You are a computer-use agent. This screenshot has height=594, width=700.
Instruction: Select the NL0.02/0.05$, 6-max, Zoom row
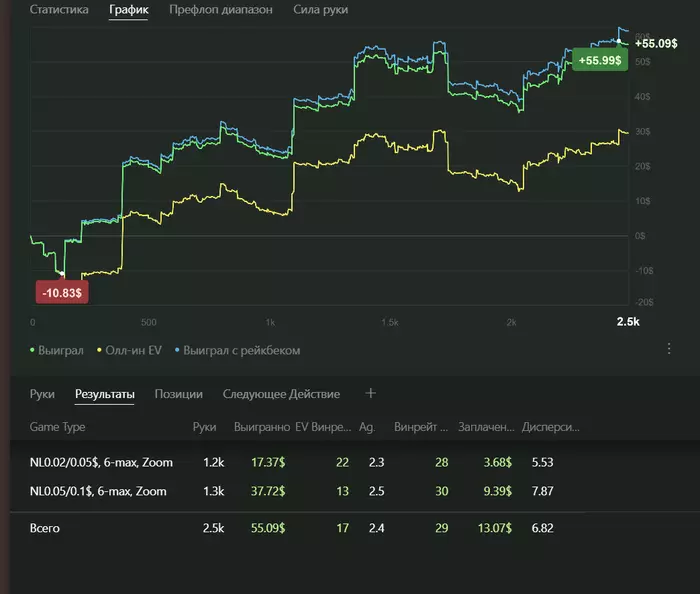[x=355, y=462]
